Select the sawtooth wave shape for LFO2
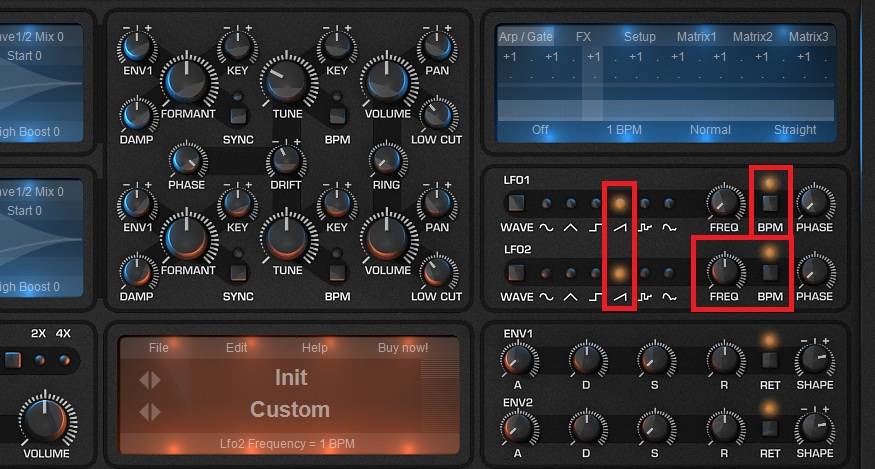The height and width of the screenshot is (469, 875). [x=620, y=272]
